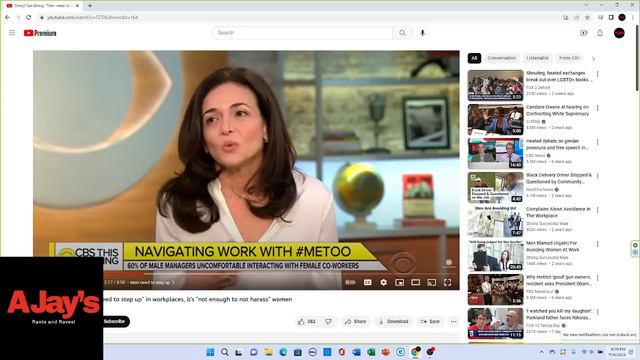Open options menu for 'Black Delivery Driver' video

598,176
